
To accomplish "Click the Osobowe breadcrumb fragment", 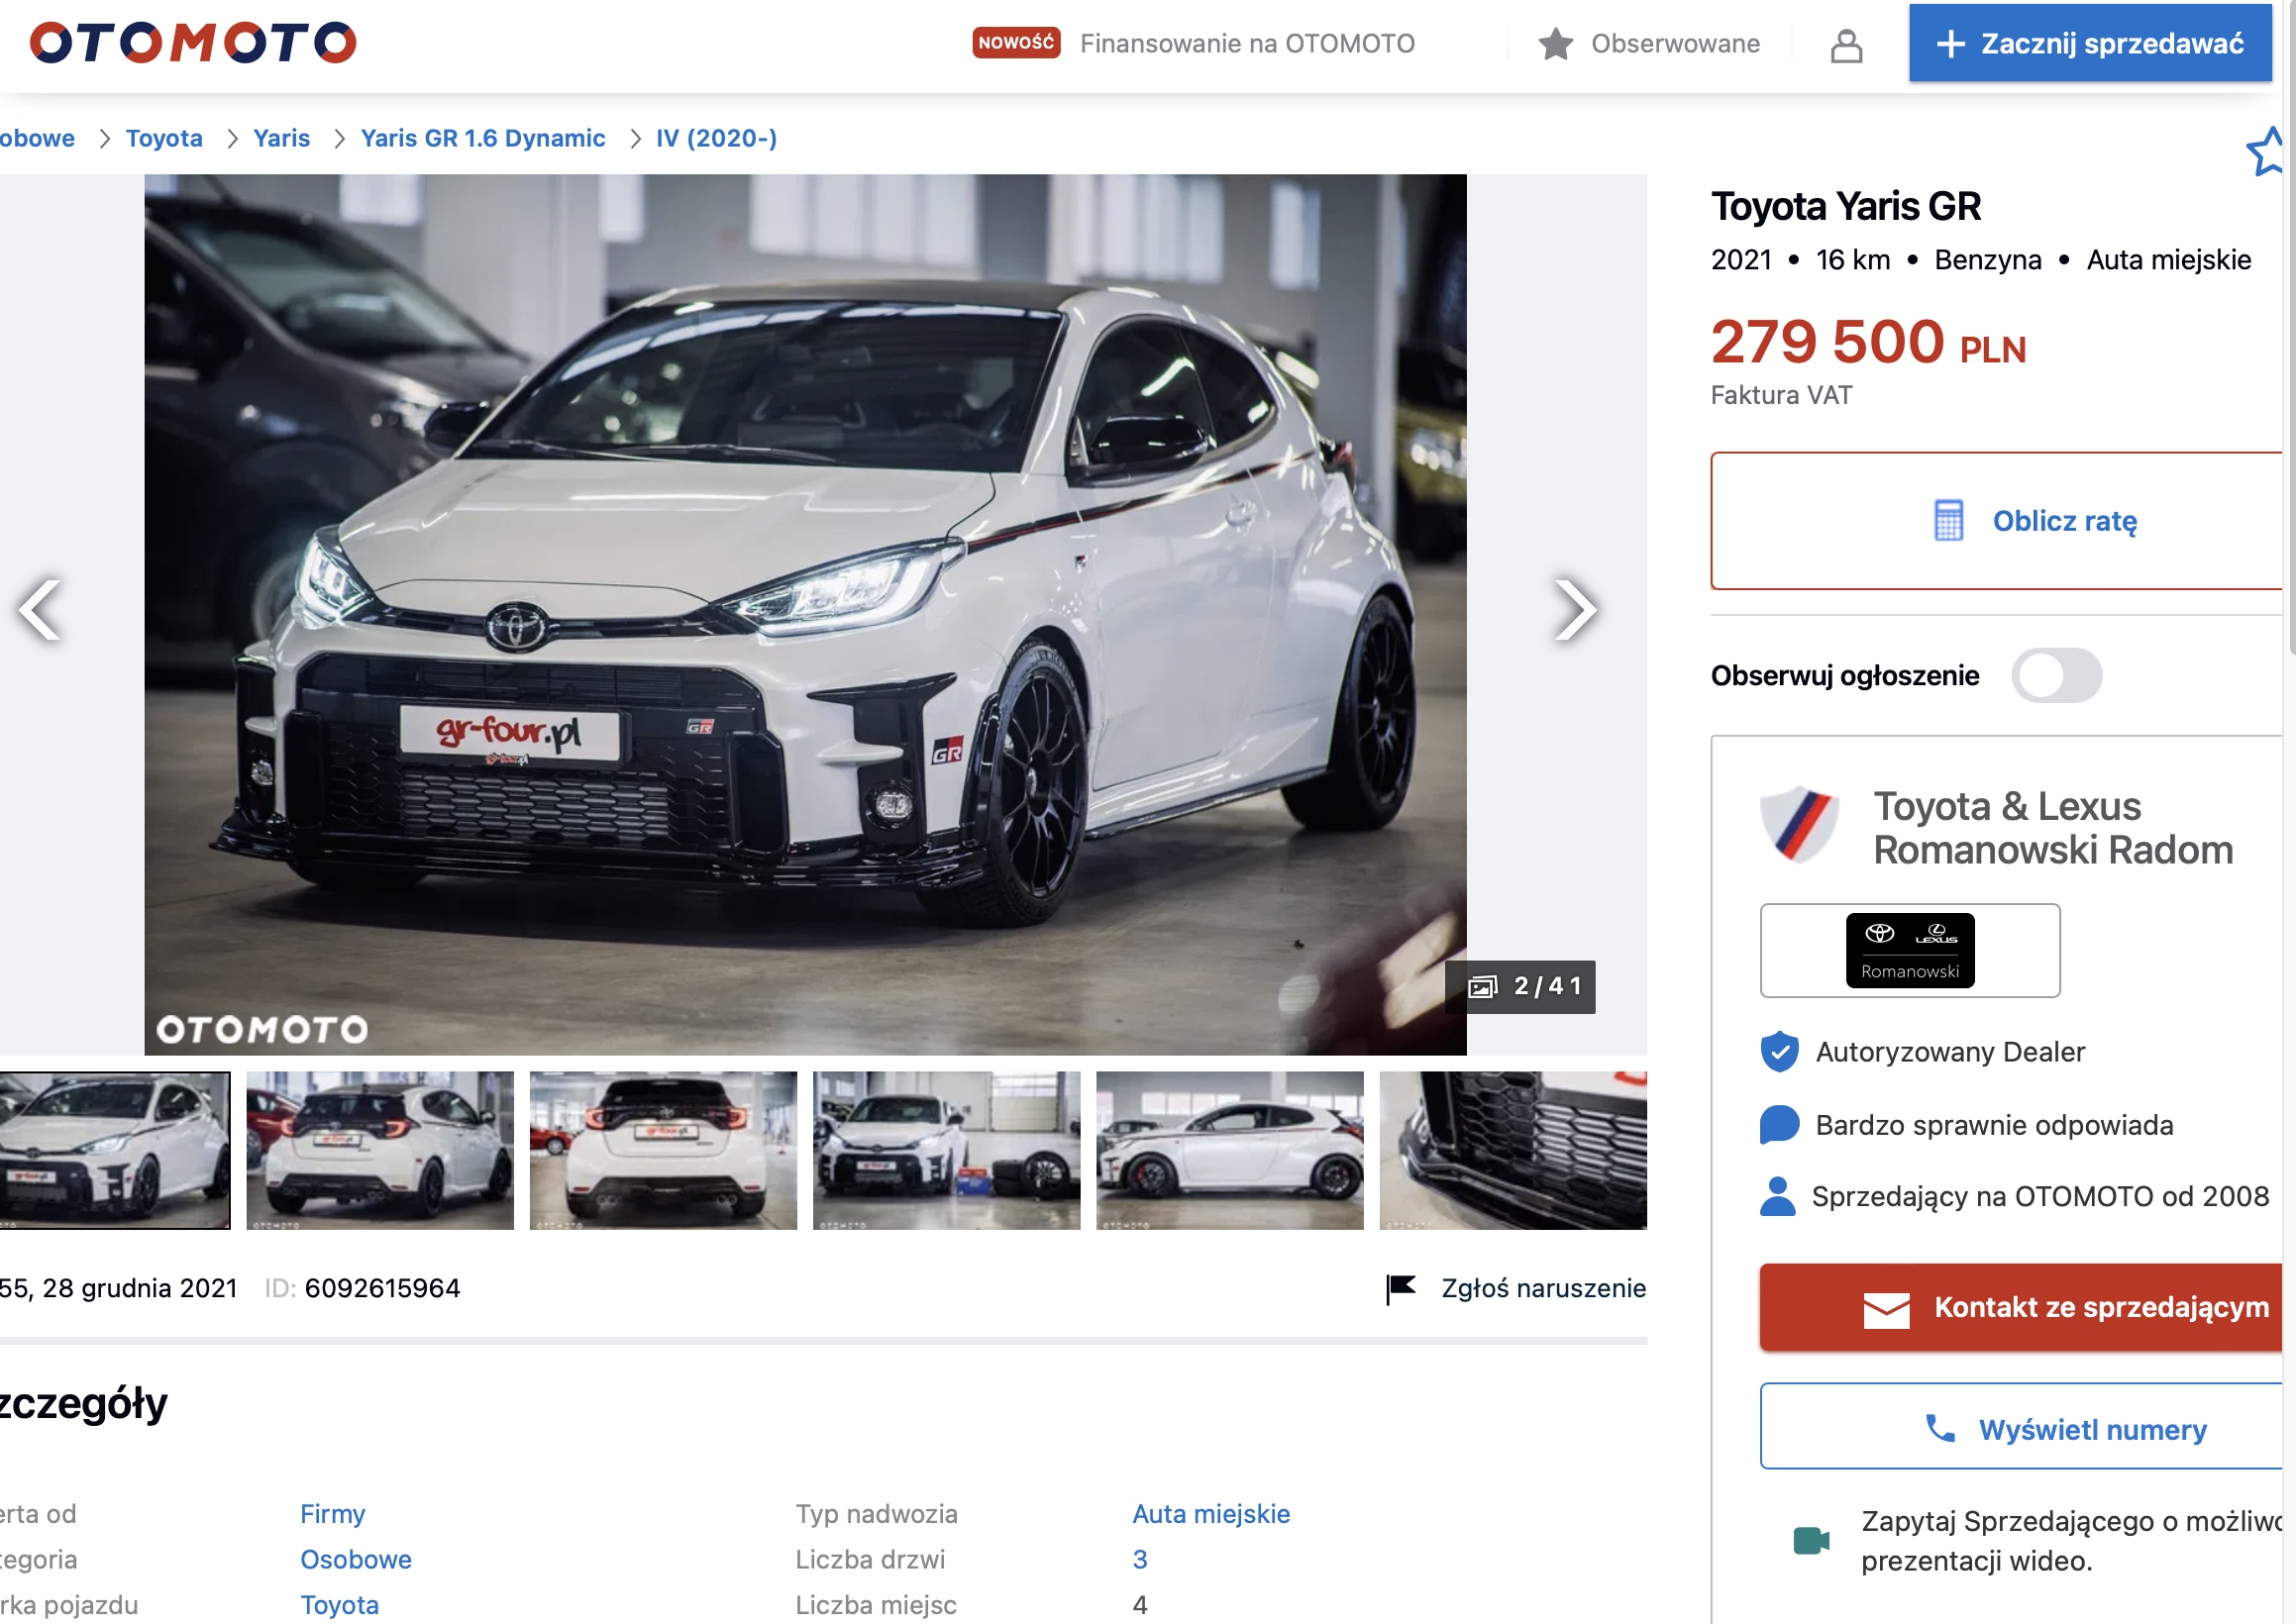I will tap(37, 138).
